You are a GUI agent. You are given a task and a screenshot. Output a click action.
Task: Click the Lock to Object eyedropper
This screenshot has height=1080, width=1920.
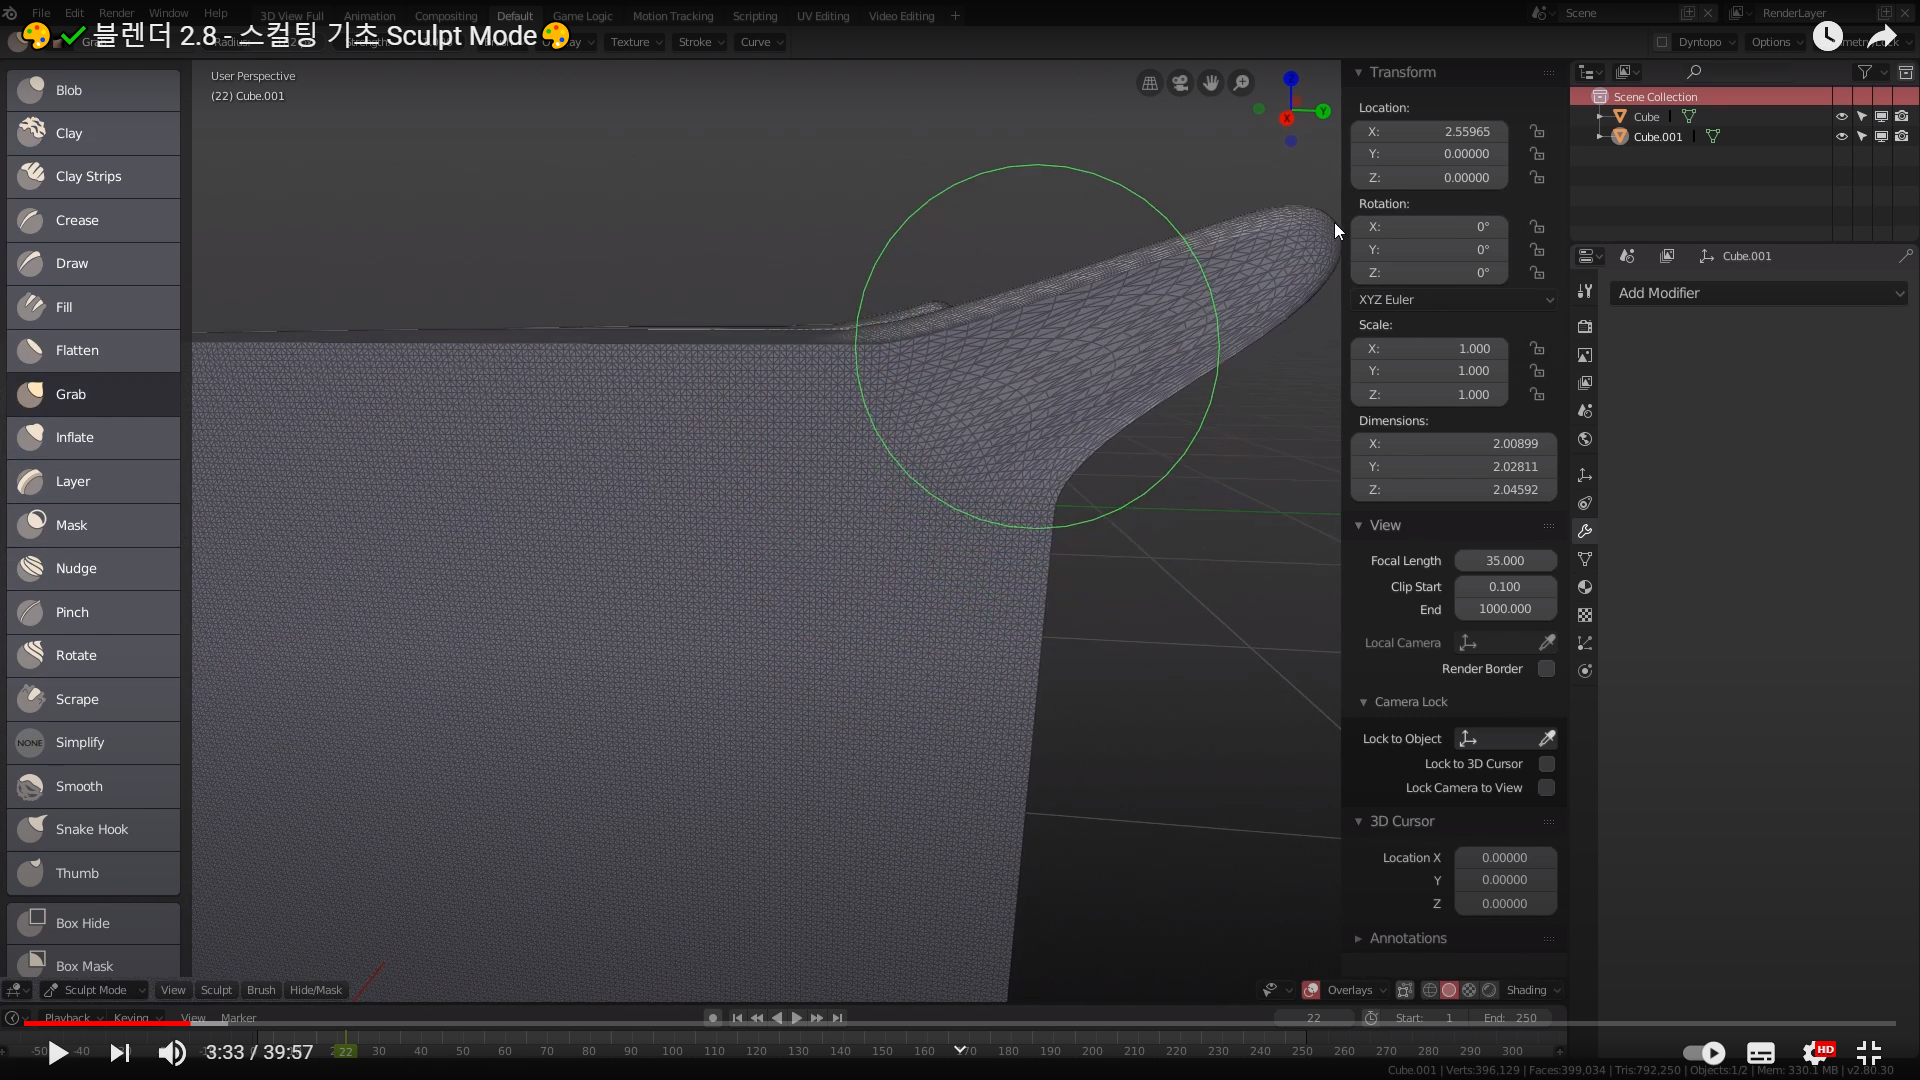coord(1547,738)
